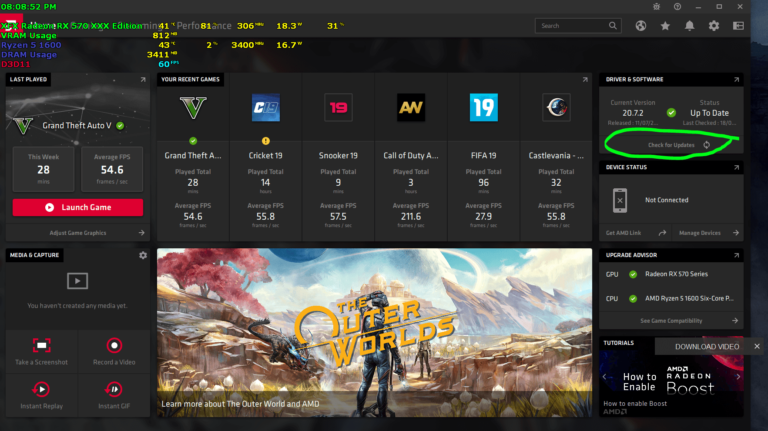Click FIFA 19 Played Total 96

pyautogui.click(x=483, y=182)
